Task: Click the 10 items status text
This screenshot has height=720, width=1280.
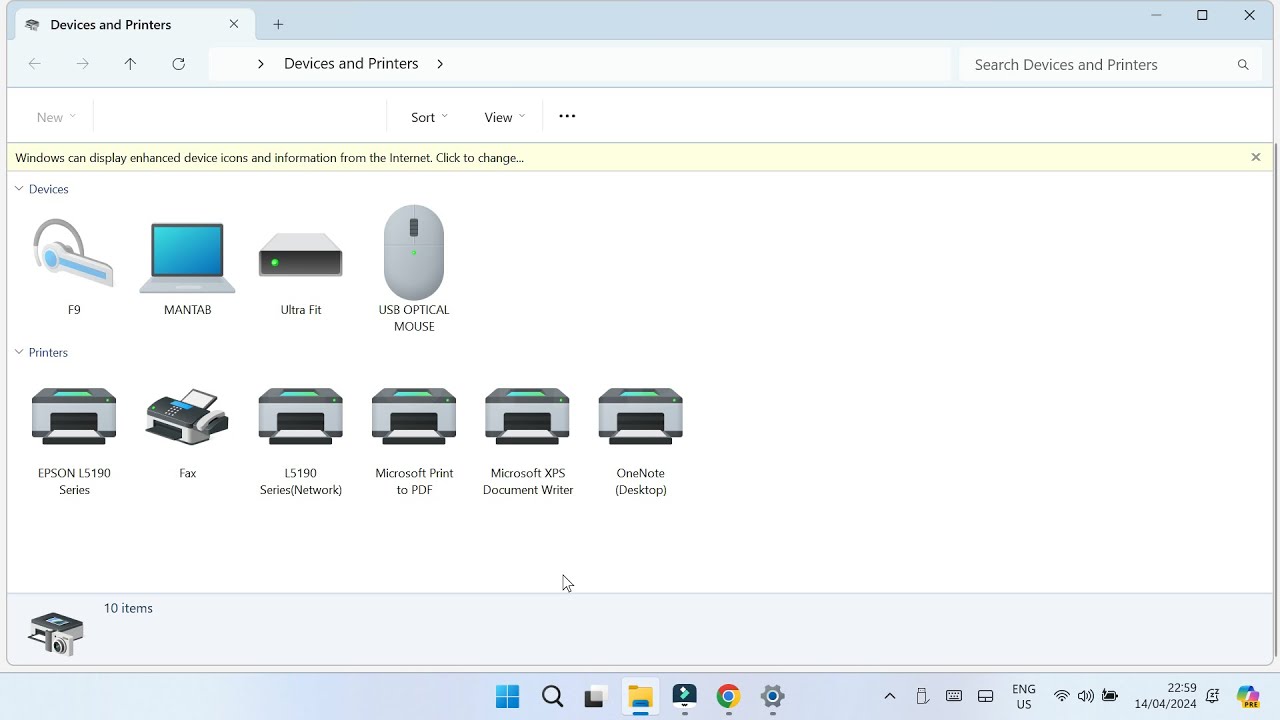Action: click(x=128, y=608)
